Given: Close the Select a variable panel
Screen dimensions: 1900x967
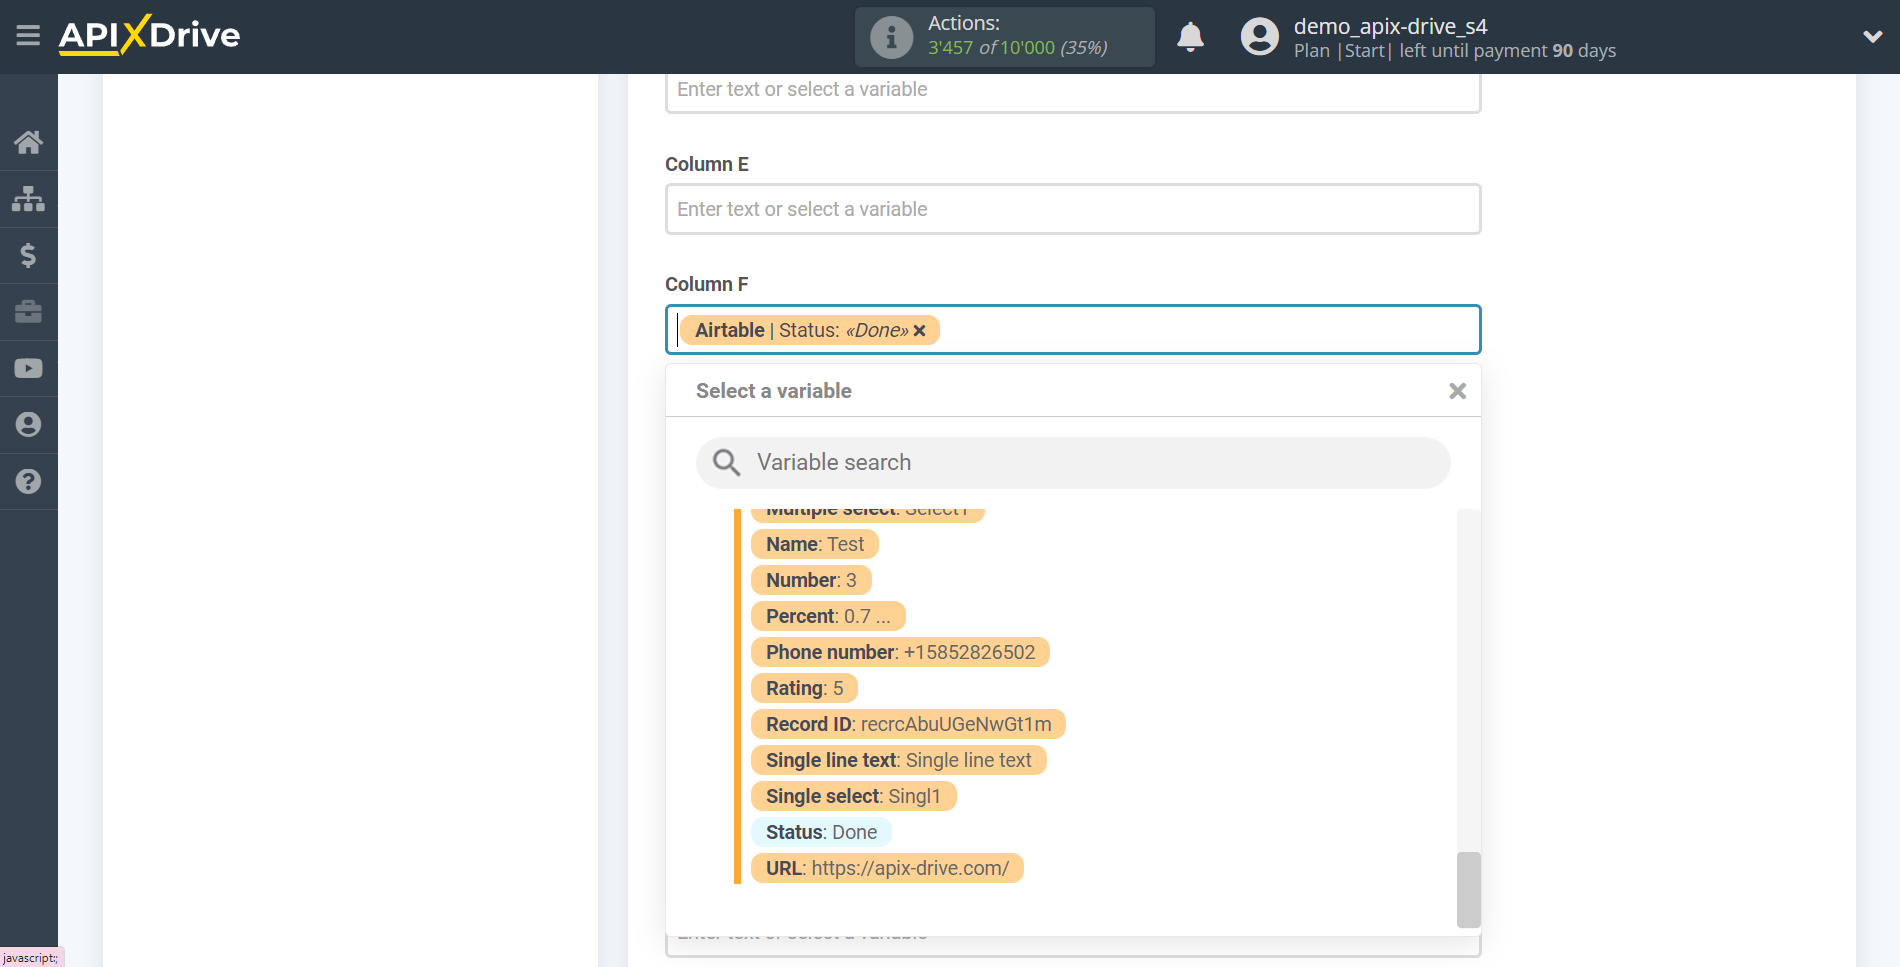Looking at the screenshot, I should (x=1457, y=391).
